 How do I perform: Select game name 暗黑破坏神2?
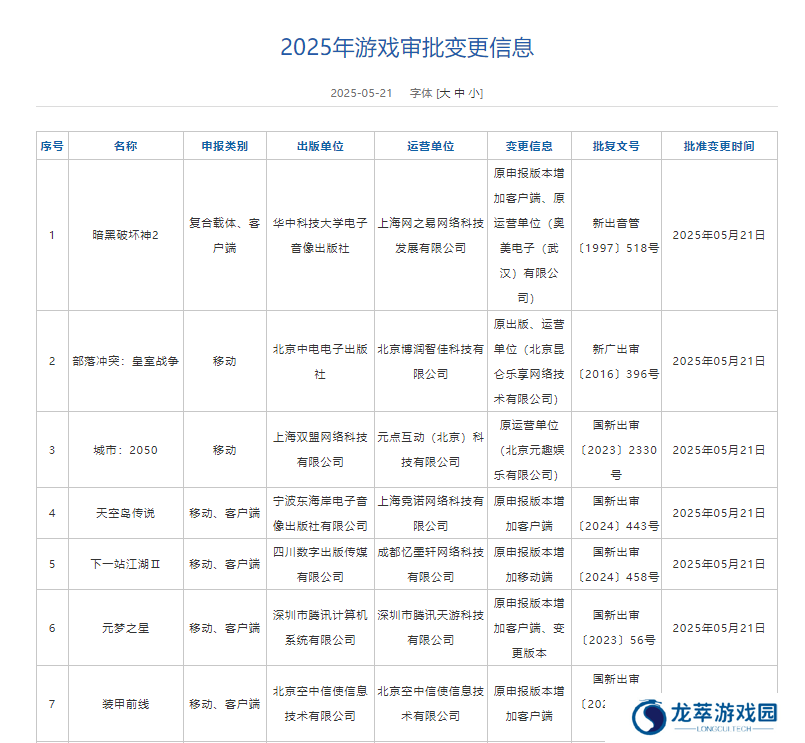126,235
